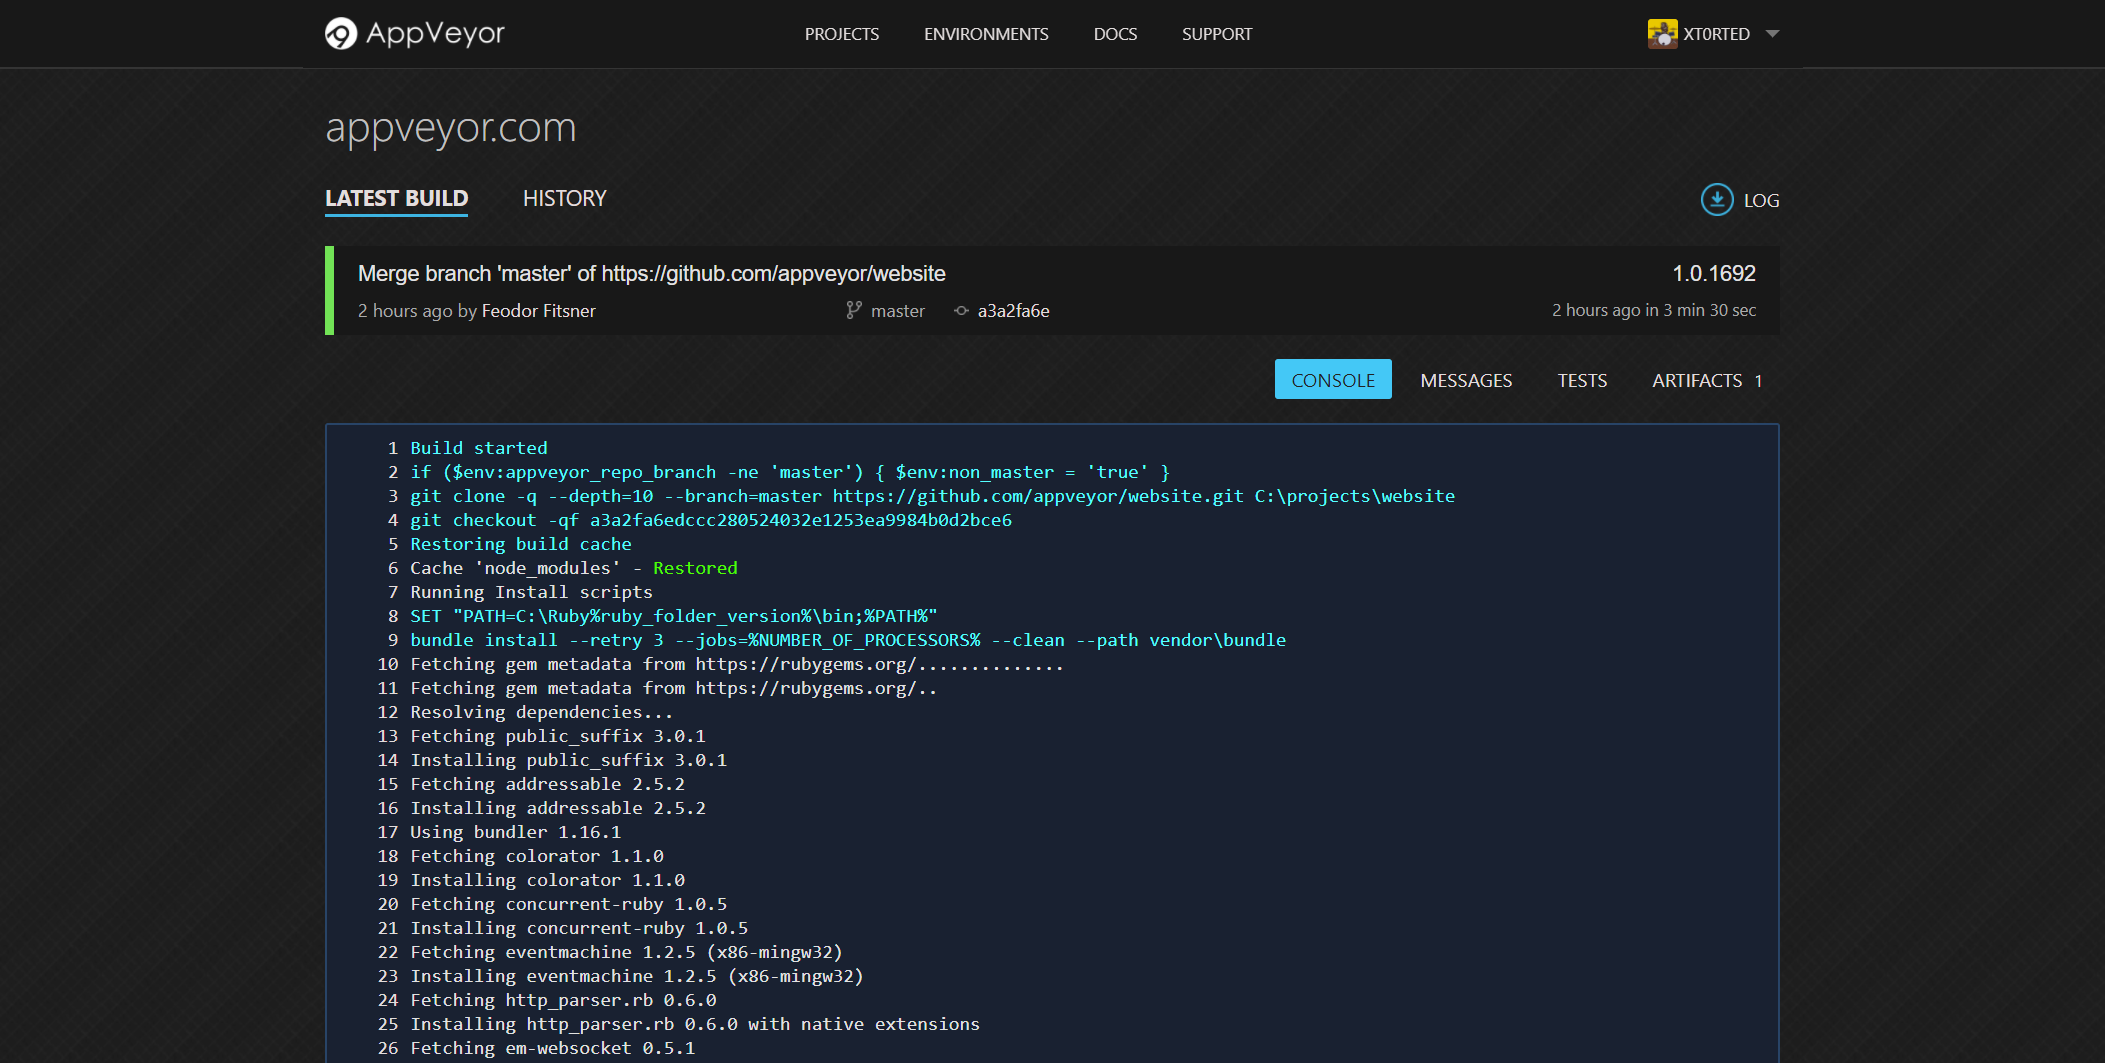Image resolution: width=2105 pixels, height=1063 pixels.
Task: Go to Docs
Action: (1115, 34)
